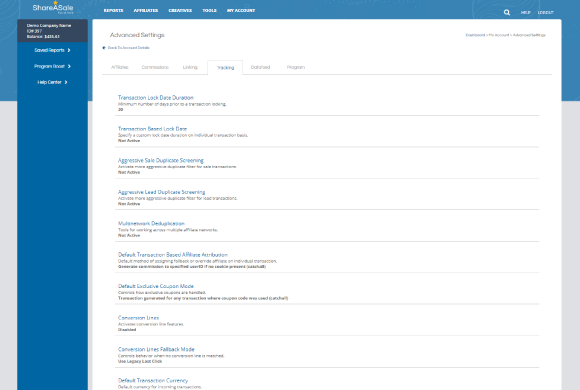Open the My Account menu
This screenshot has width=580, height=390.
tap(241, 10)
